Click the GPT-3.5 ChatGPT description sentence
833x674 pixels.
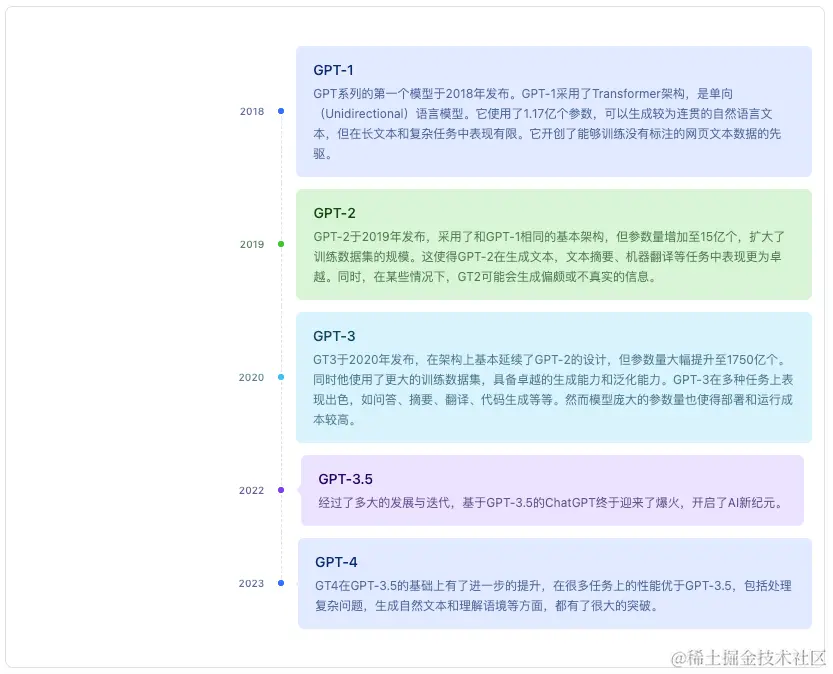[552, 502]
